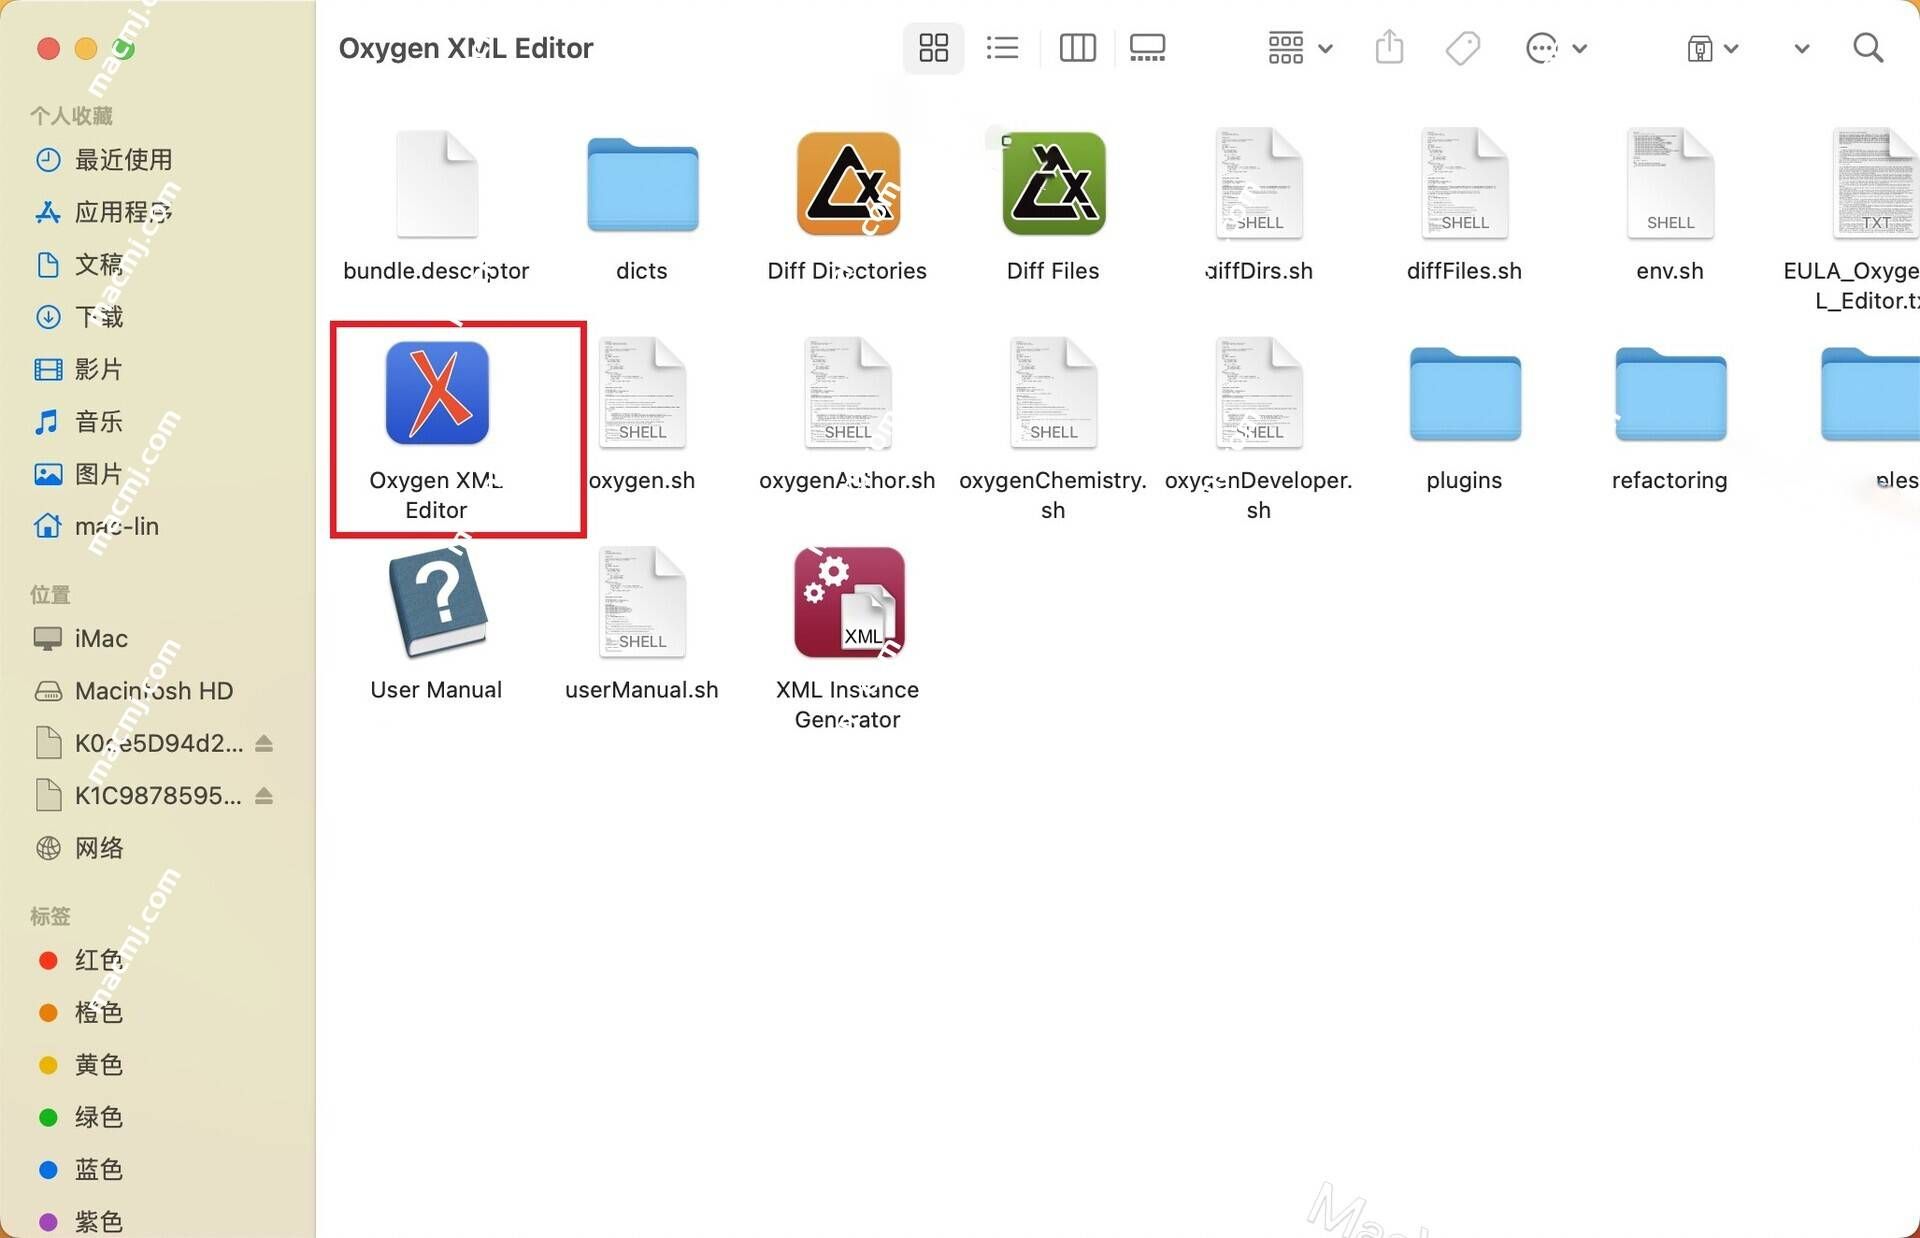Image resolution: width=1920 pixels, height=1238 pixels.
Task: Eject the K0 volume
Action: click(x=264, y=743)
